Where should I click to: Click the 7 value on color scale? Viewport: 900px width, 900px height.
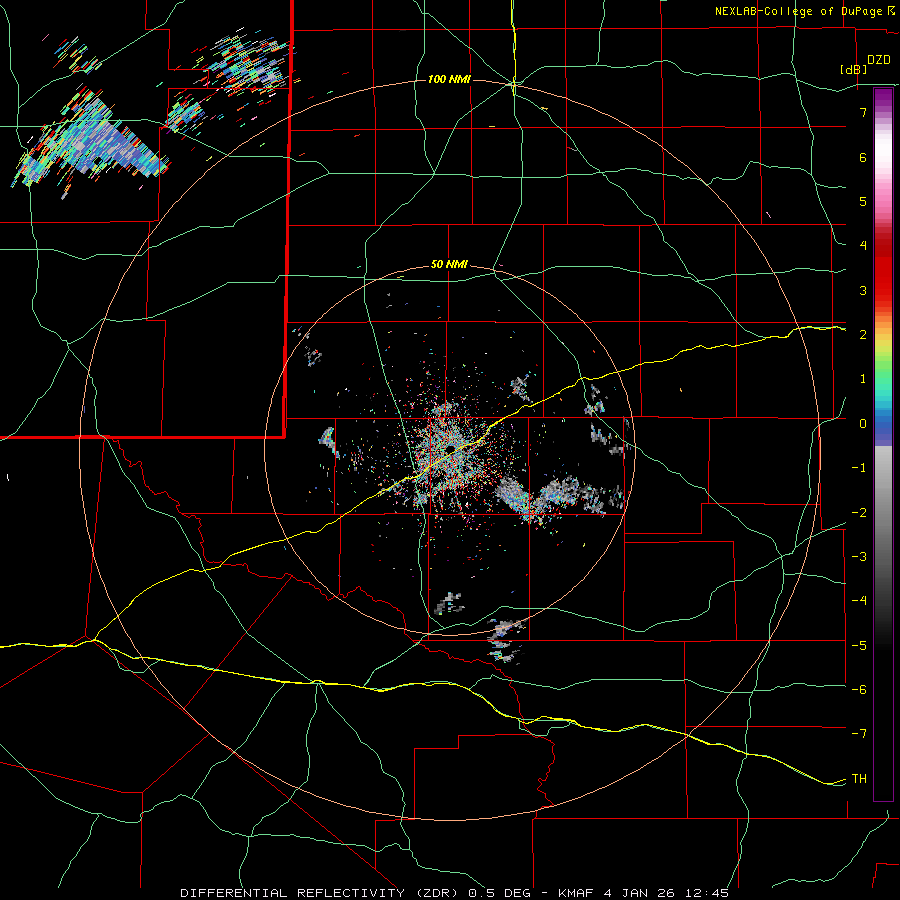tap(862, 112)
